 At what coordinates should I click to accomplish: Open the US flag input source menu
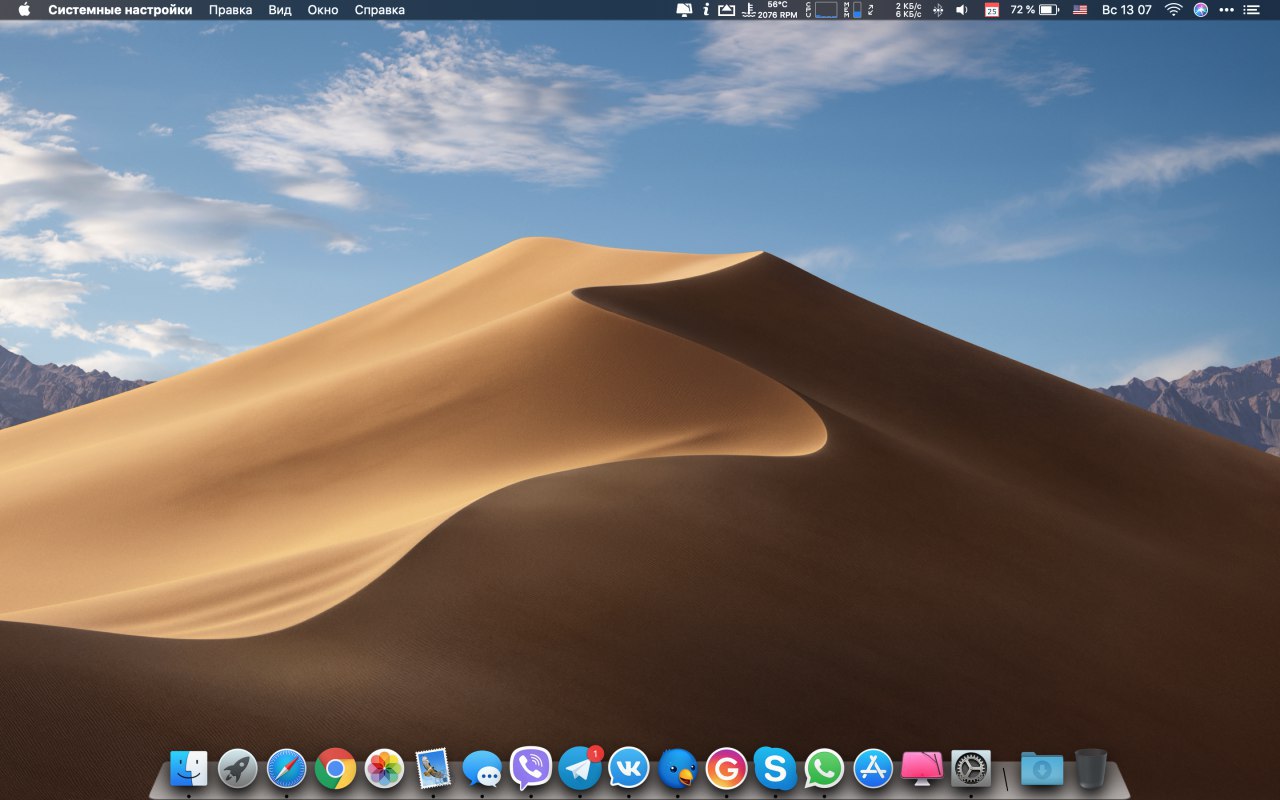click(x=1080, y=10)
